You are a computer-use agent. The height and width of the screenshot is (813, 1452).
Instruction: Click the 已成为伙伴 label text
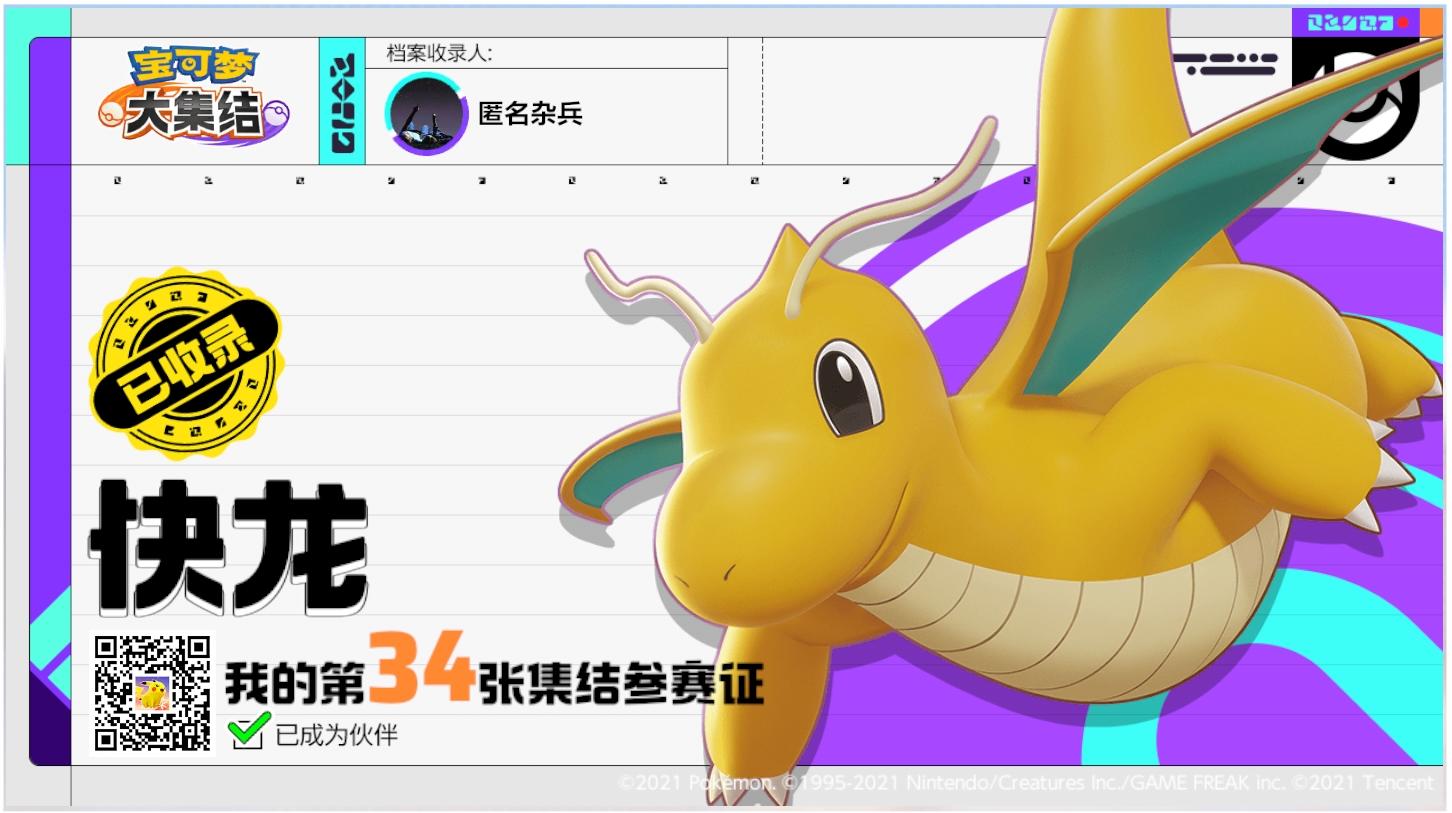click(x=336, y=736)
